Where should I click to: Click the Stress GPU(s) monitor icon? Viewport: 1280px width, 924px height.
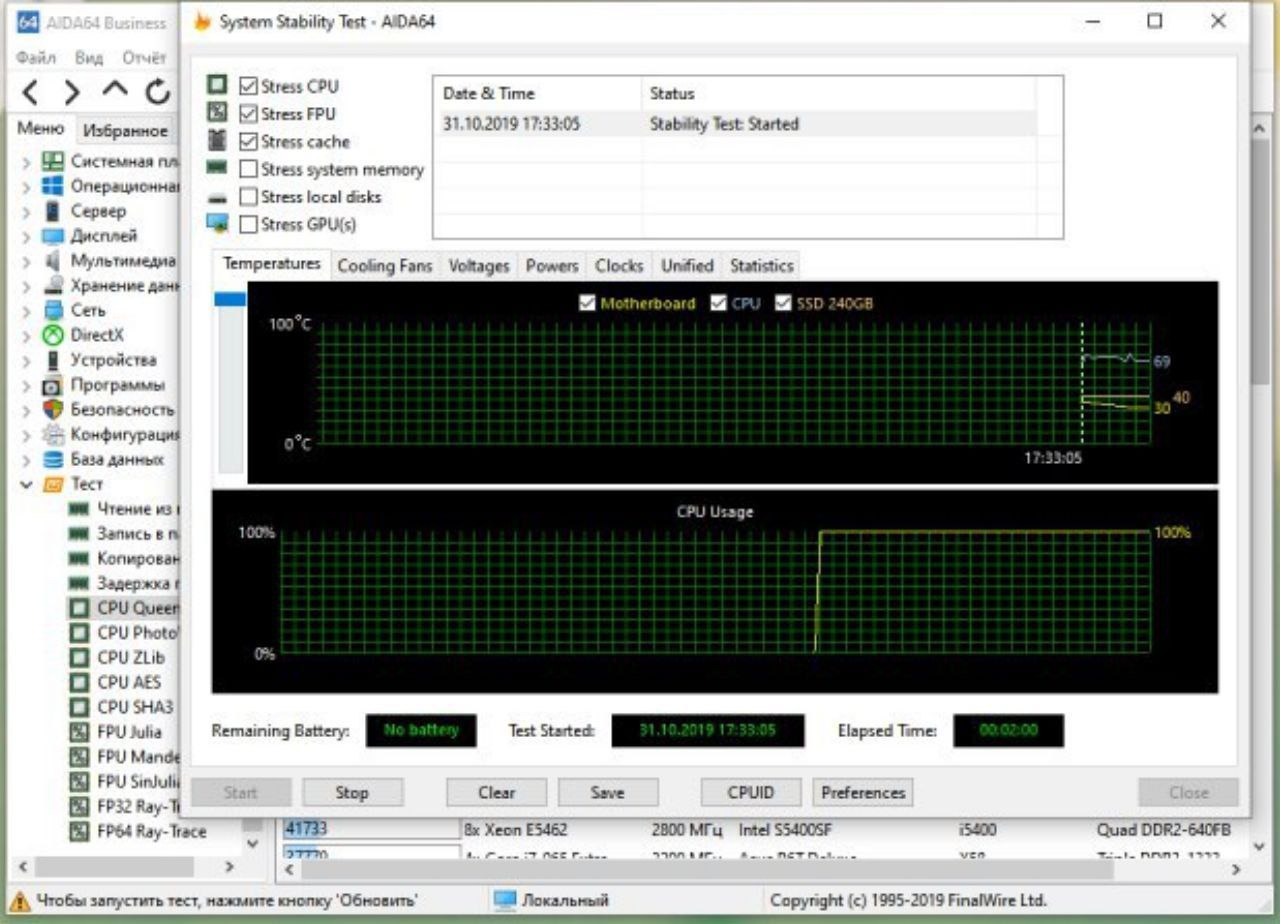click(217, 223)
